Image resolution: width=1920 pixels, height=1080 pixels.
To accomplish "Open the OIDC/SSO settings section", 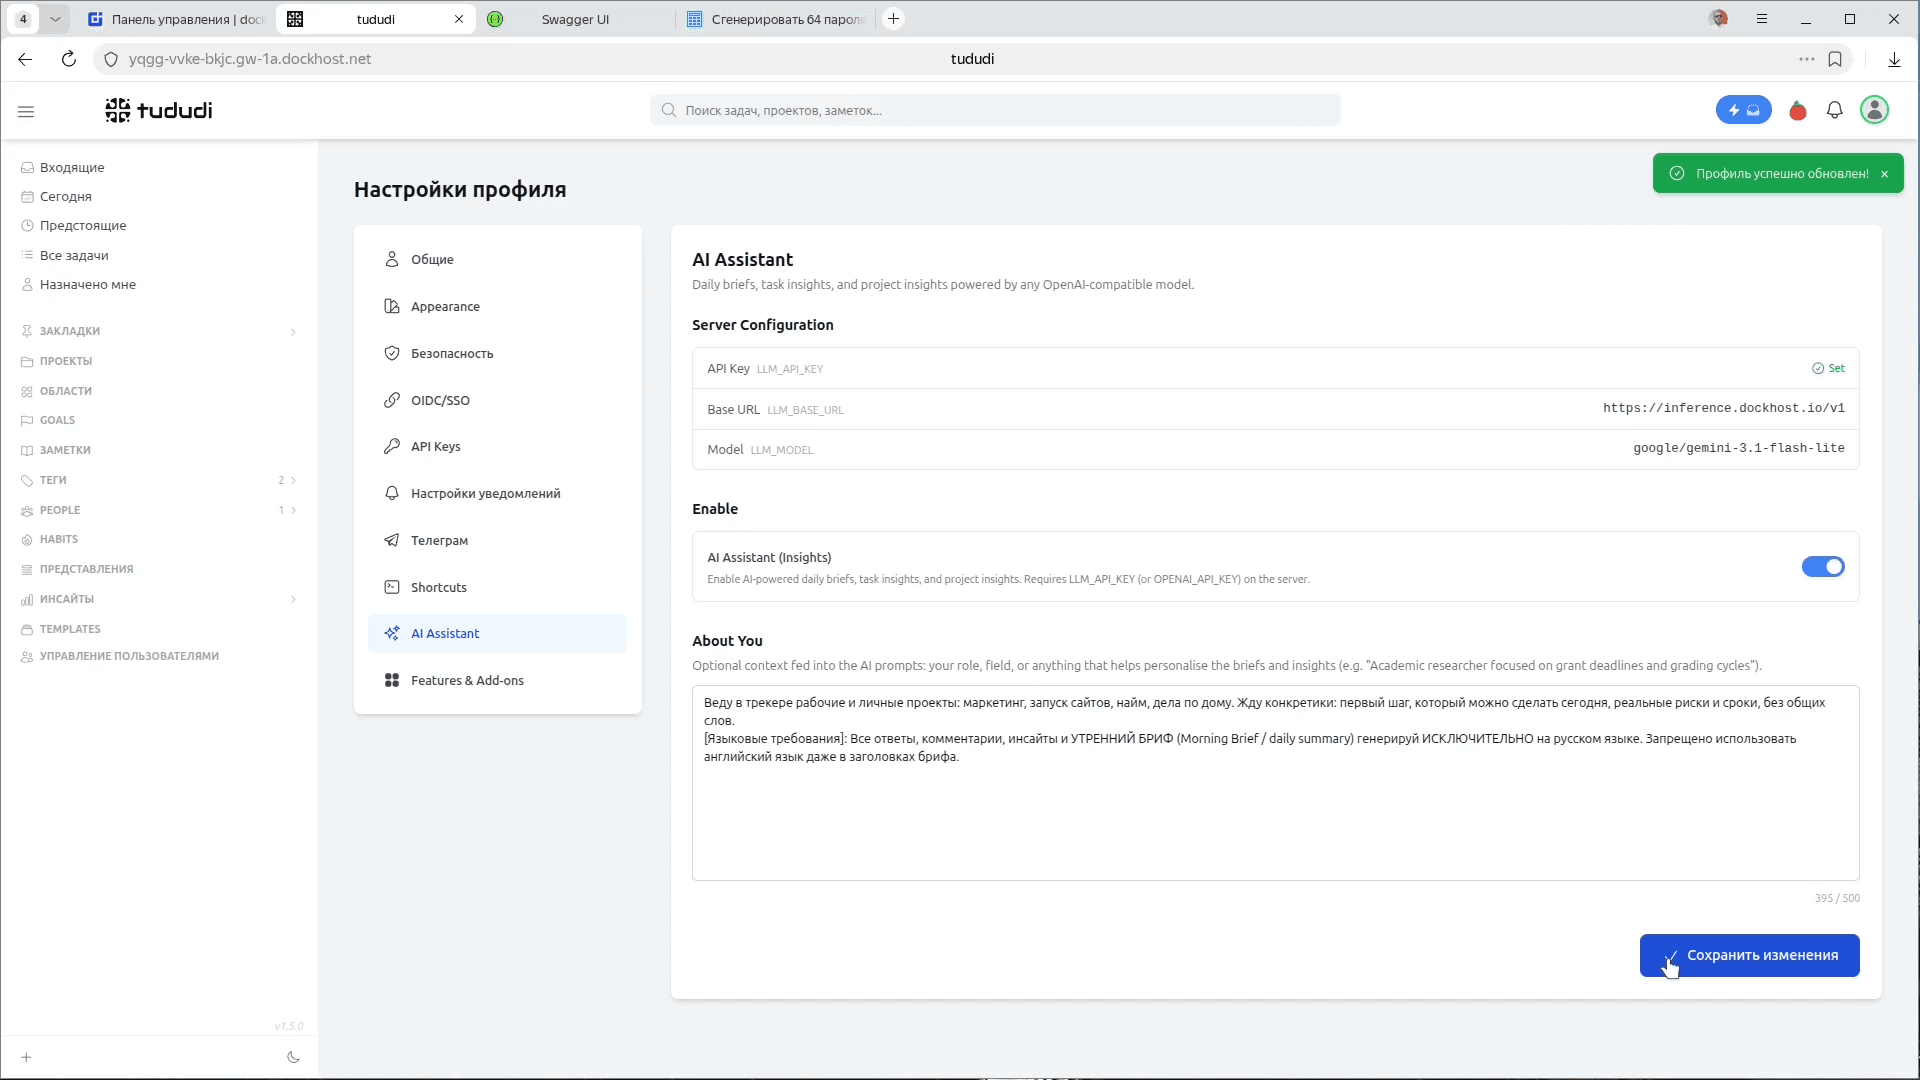I will point(497,400).
